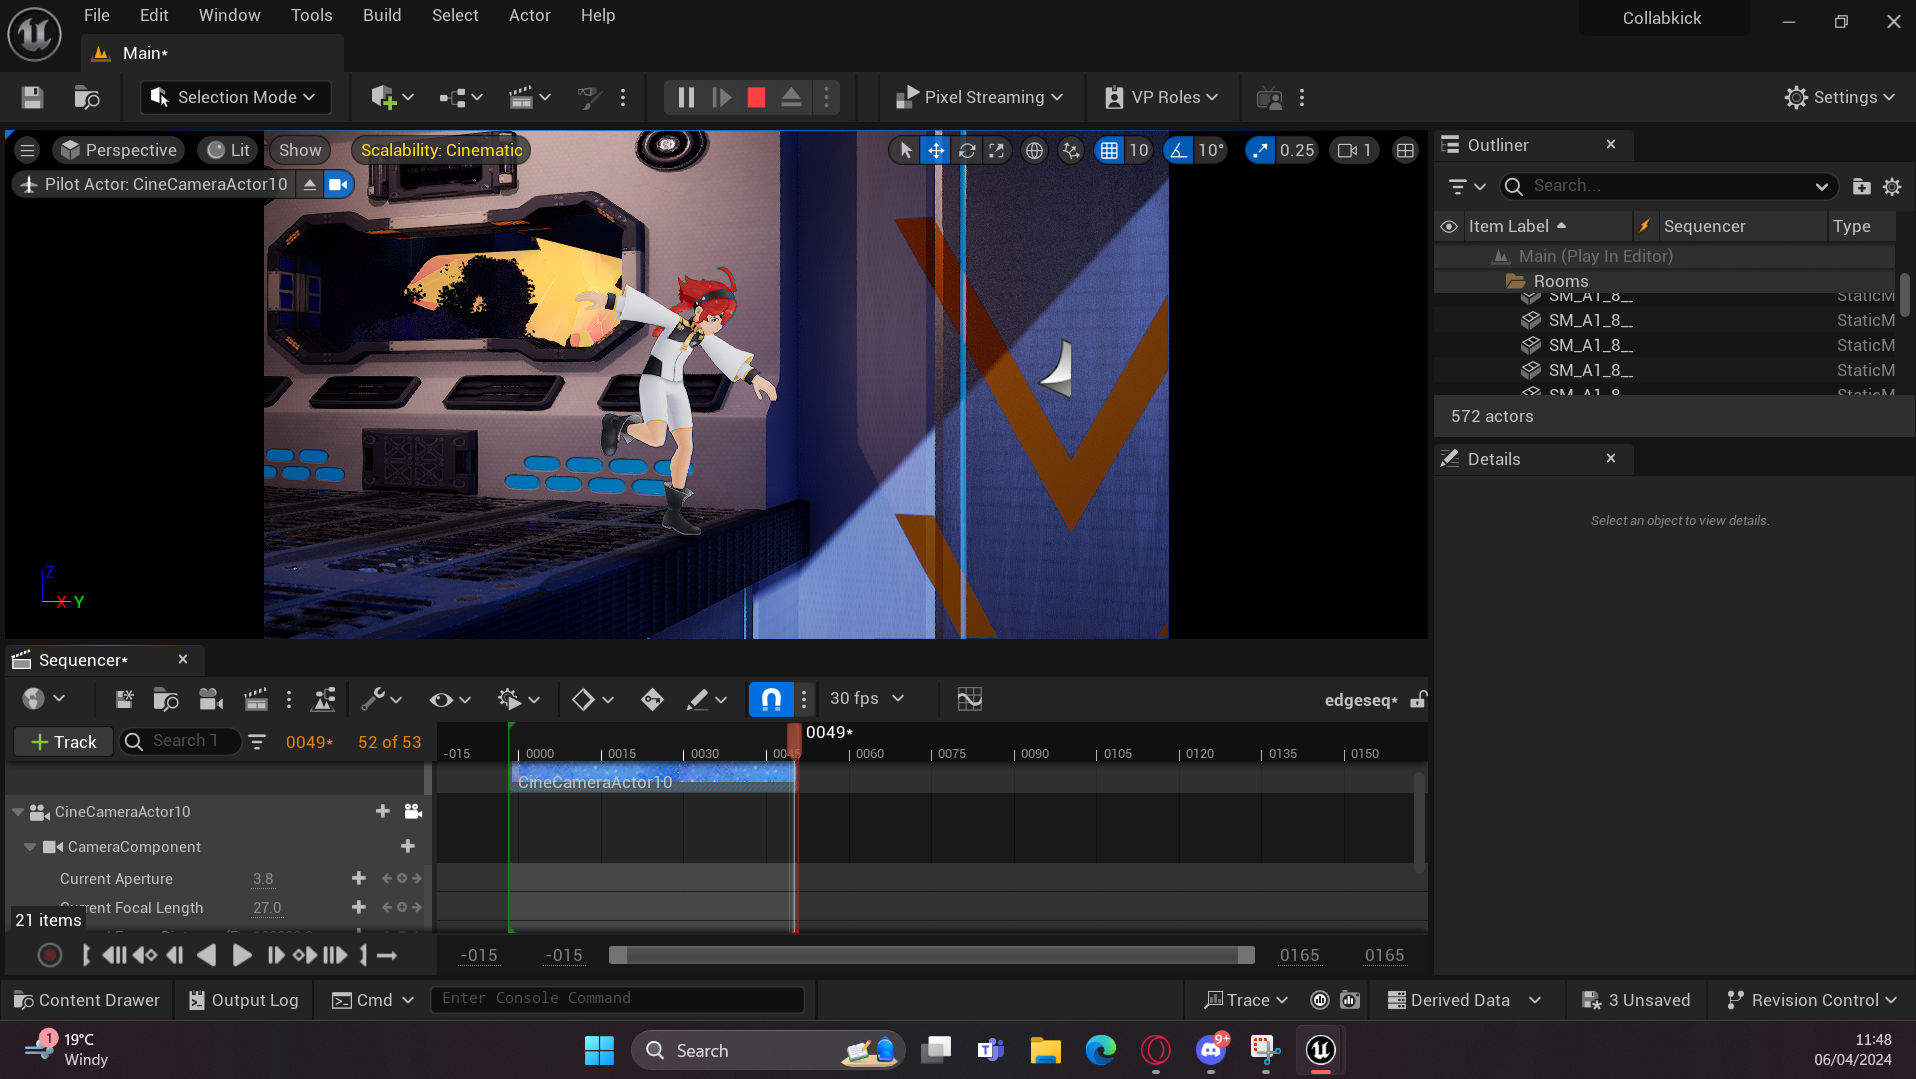Stop the Play In Editor session
The height and width of the screenshot is (1079, 1916).
(756, 97)
